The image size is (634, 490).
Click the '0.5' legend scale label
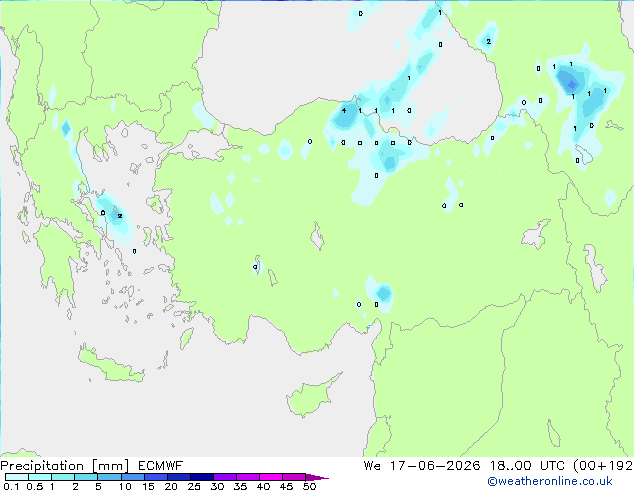35,486
